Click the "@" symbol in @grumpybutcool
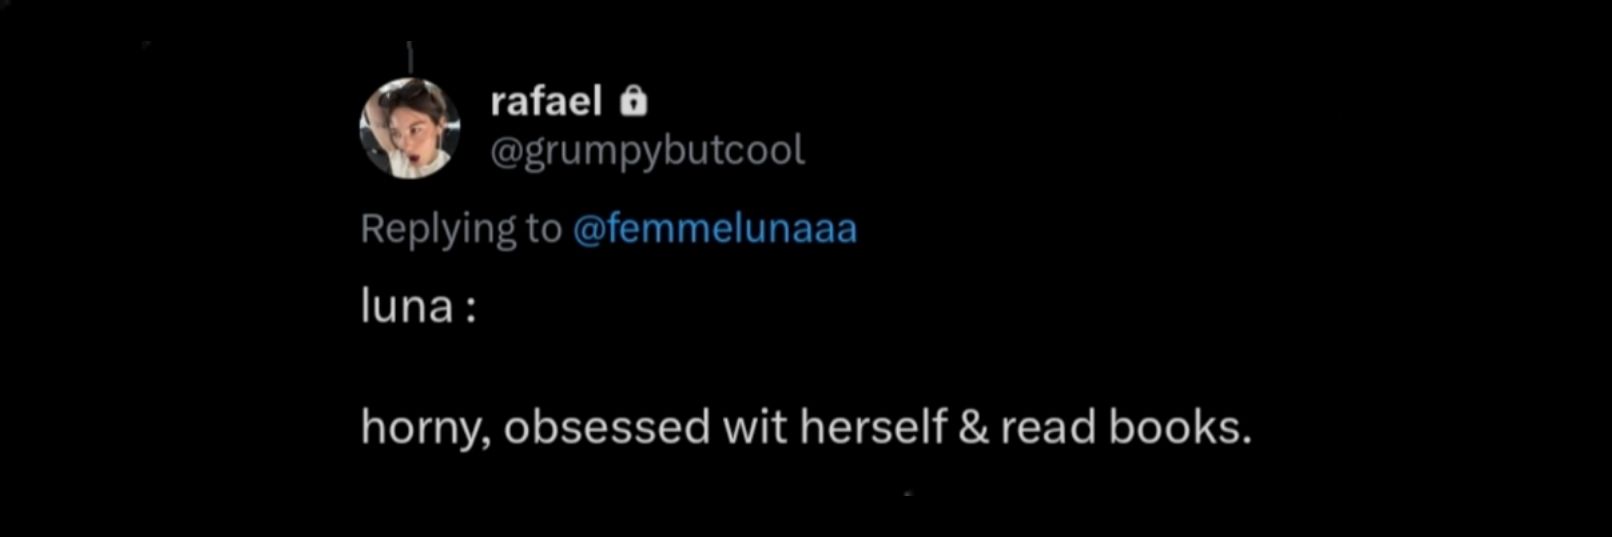1612x537 pixels. click(507, 152)
